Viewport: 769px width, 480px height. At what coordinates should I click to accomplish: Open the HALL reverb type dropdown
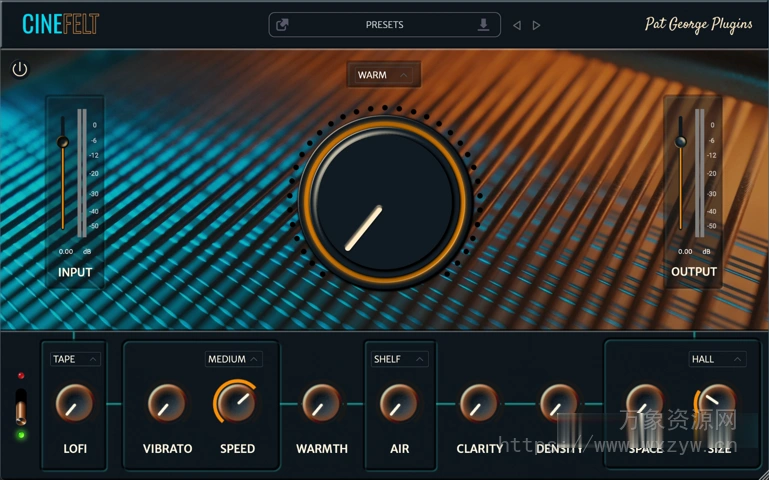pyautogui.click(x=717, y=359)
